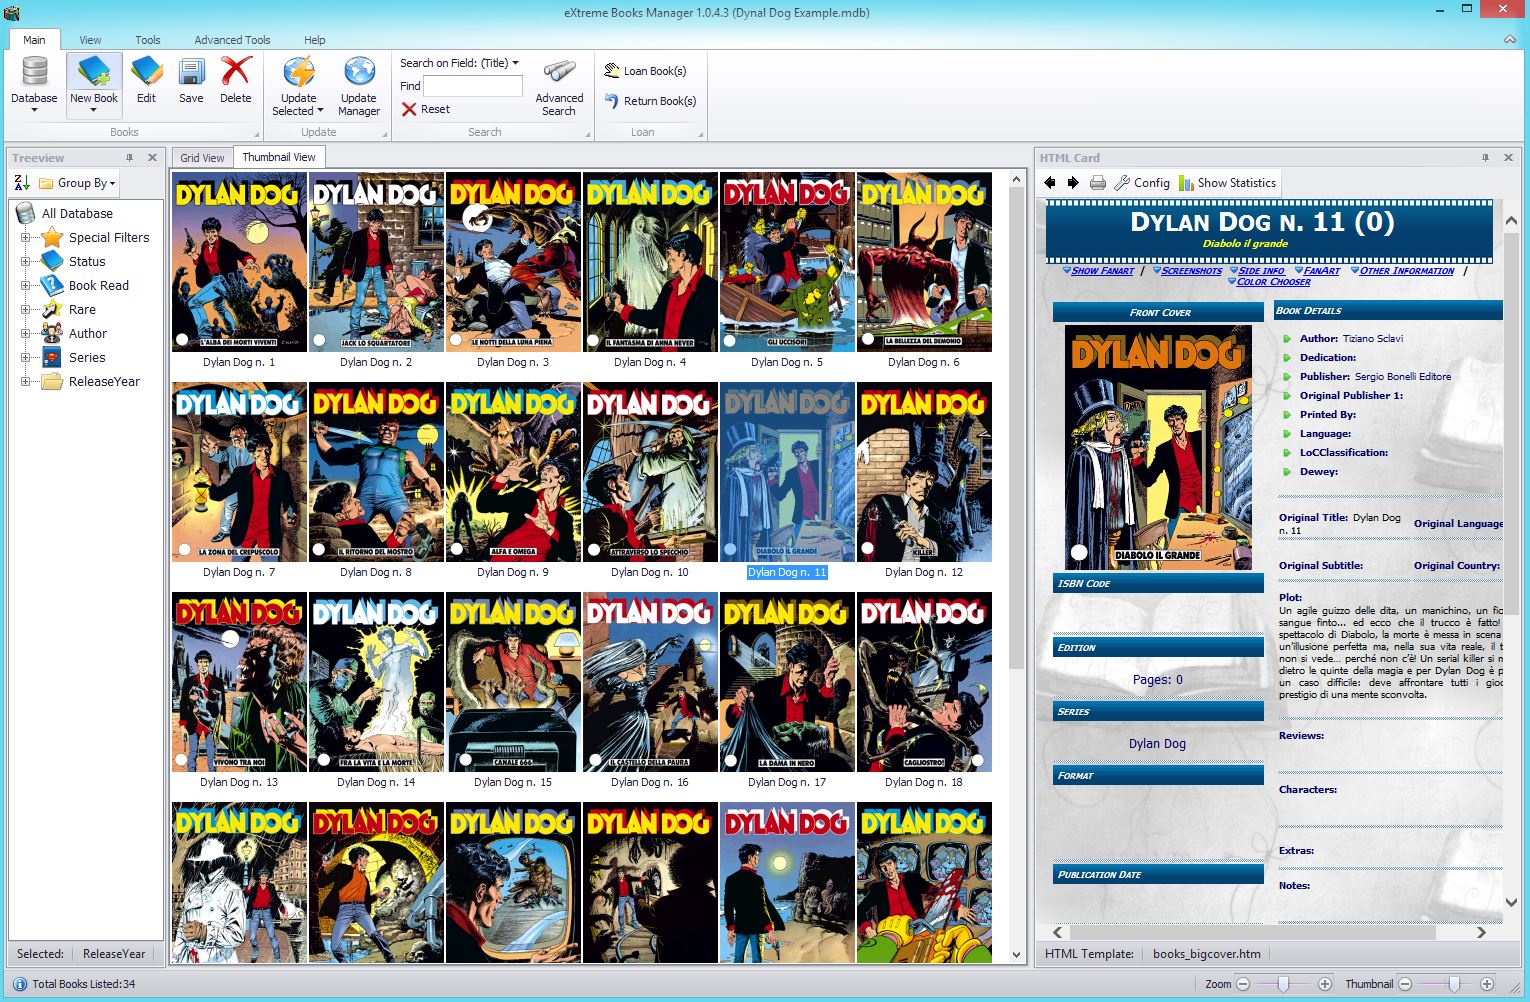Expand ReleaseYear tree node
This screenshot has height=1002, width=1530.
coord(25,381)
